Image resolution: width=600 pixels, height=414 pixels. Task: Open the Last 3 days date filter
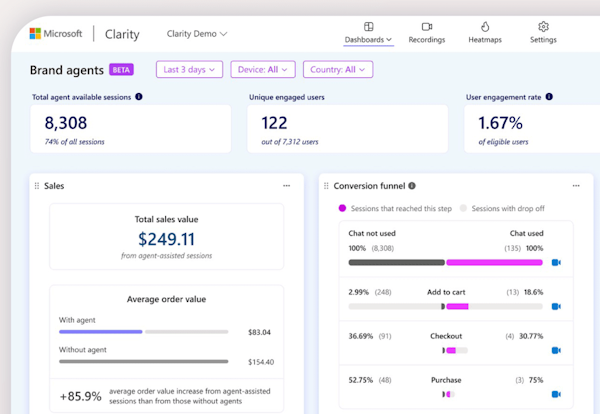pos(189,70)
